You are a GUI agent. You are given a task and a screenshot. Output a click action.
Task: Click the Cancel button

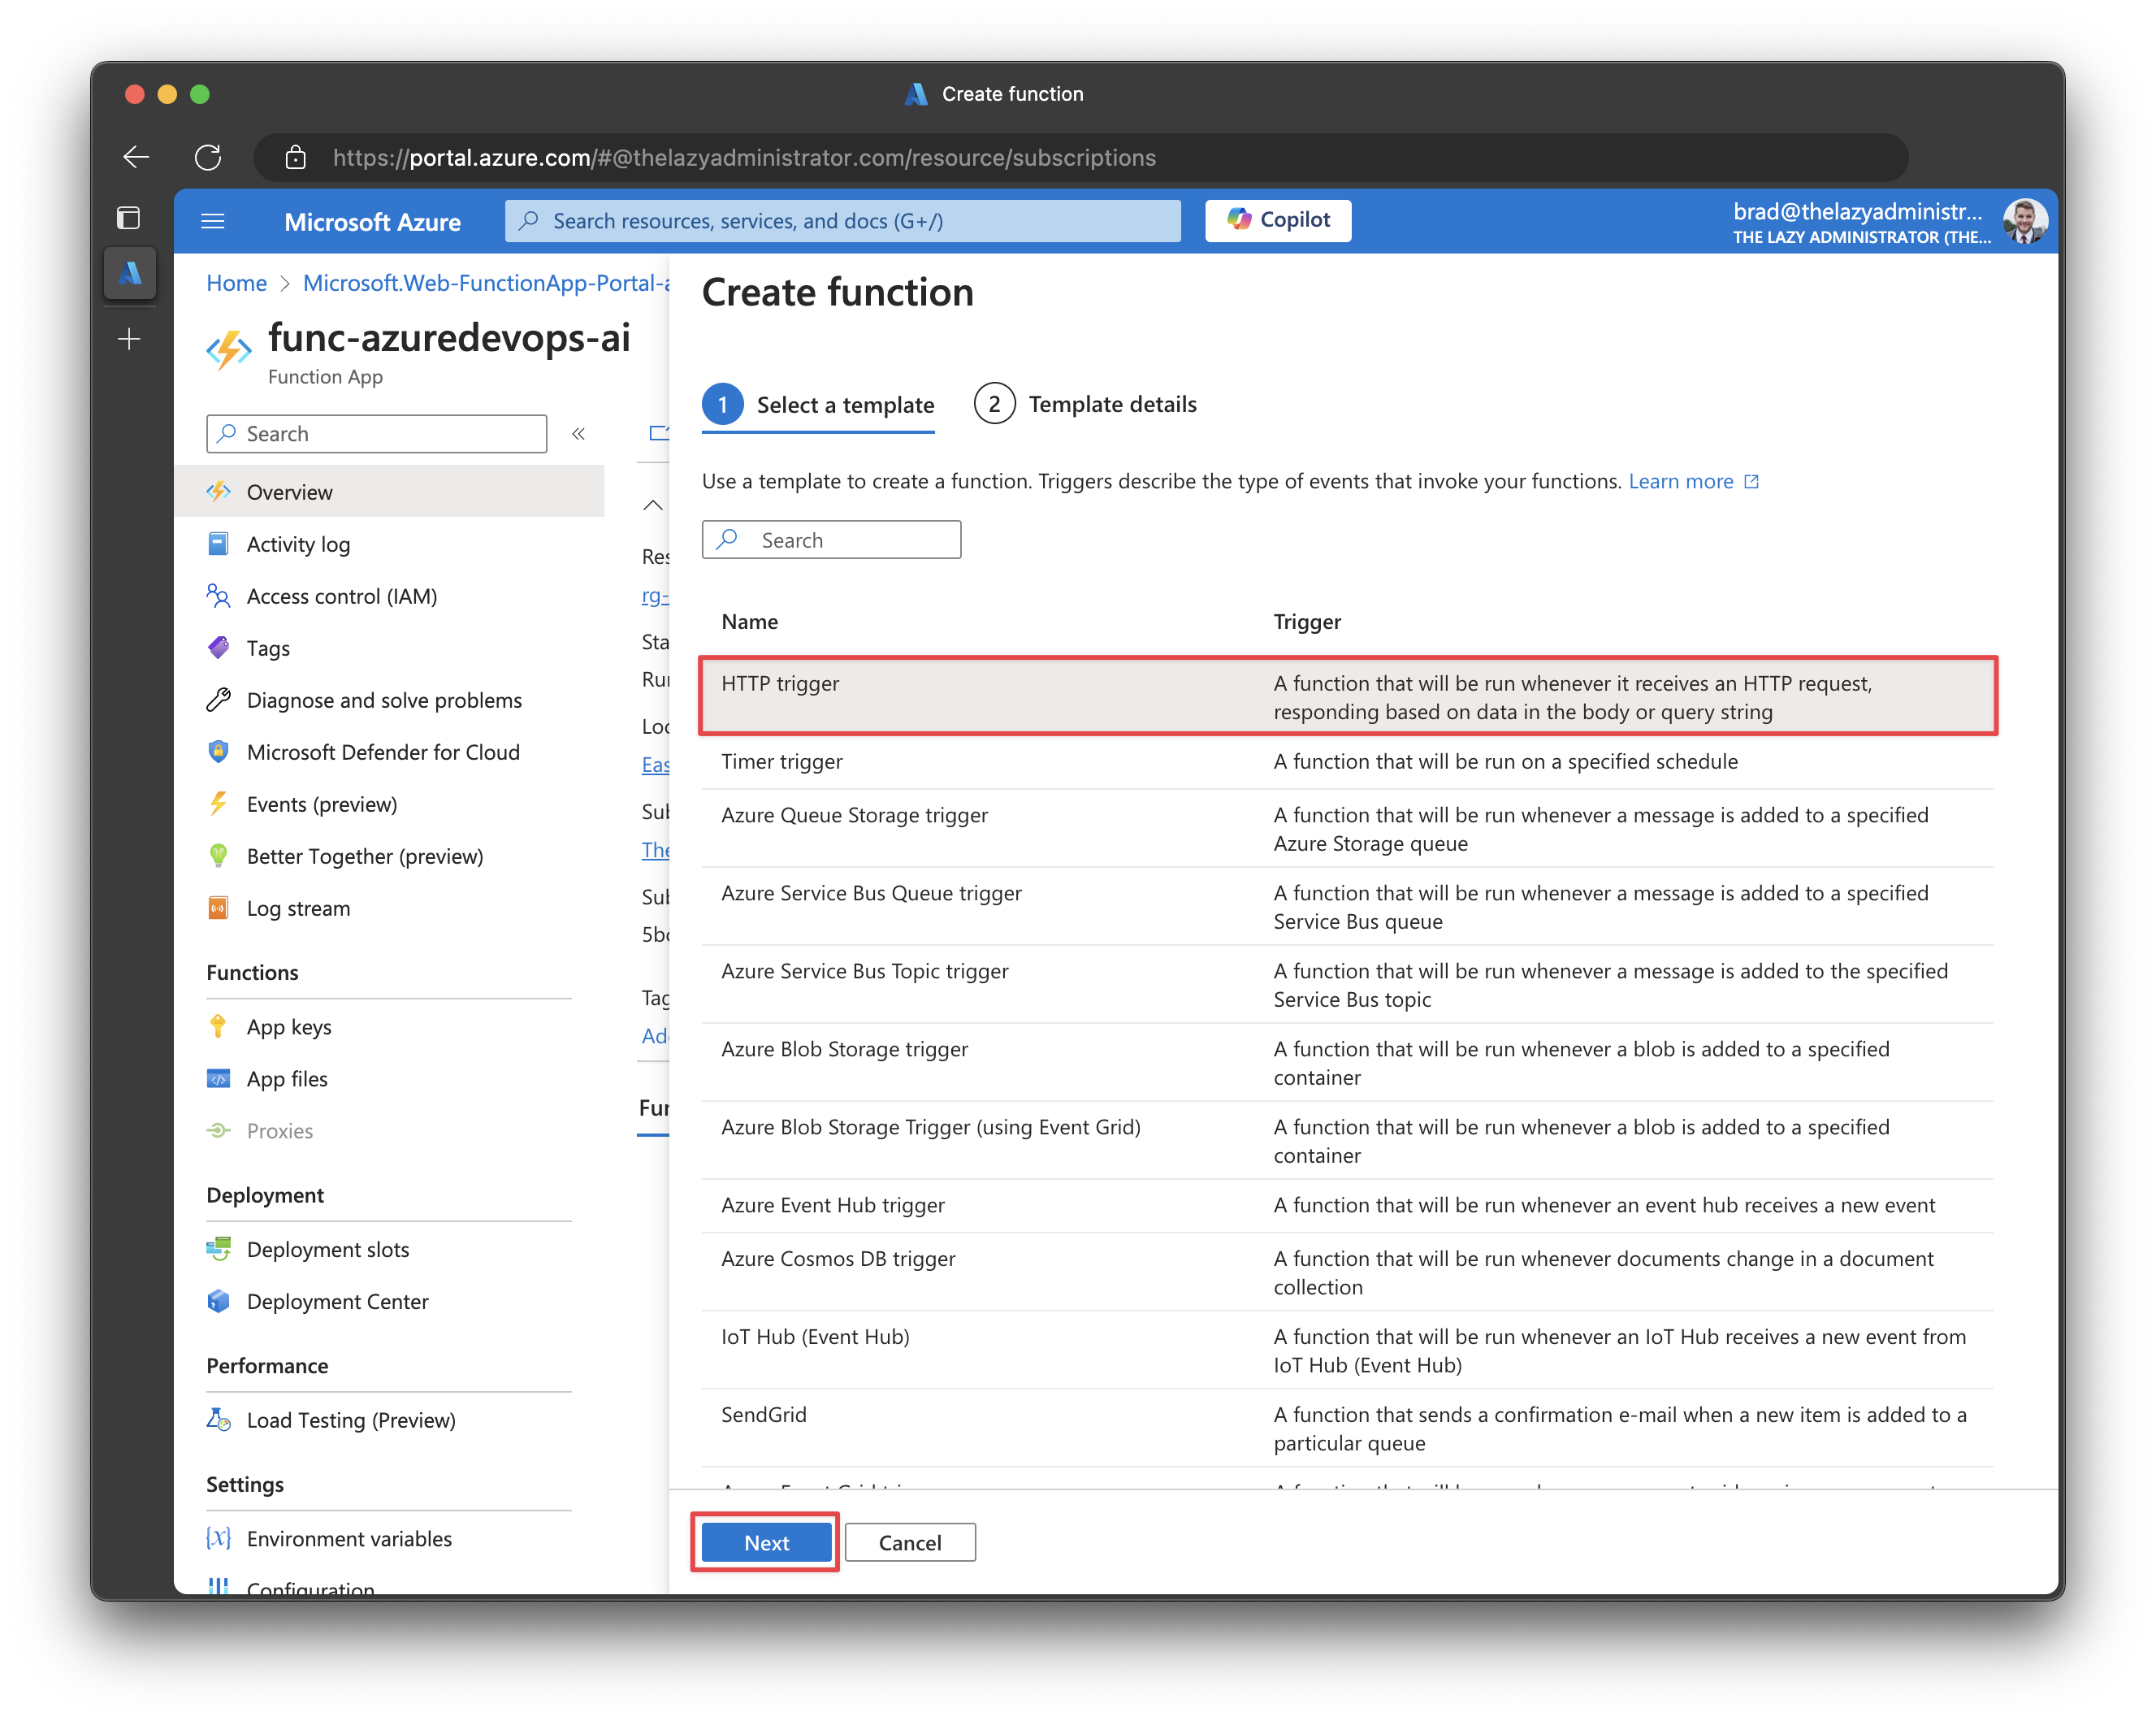pyautogui.click(x=909, y=1543)
